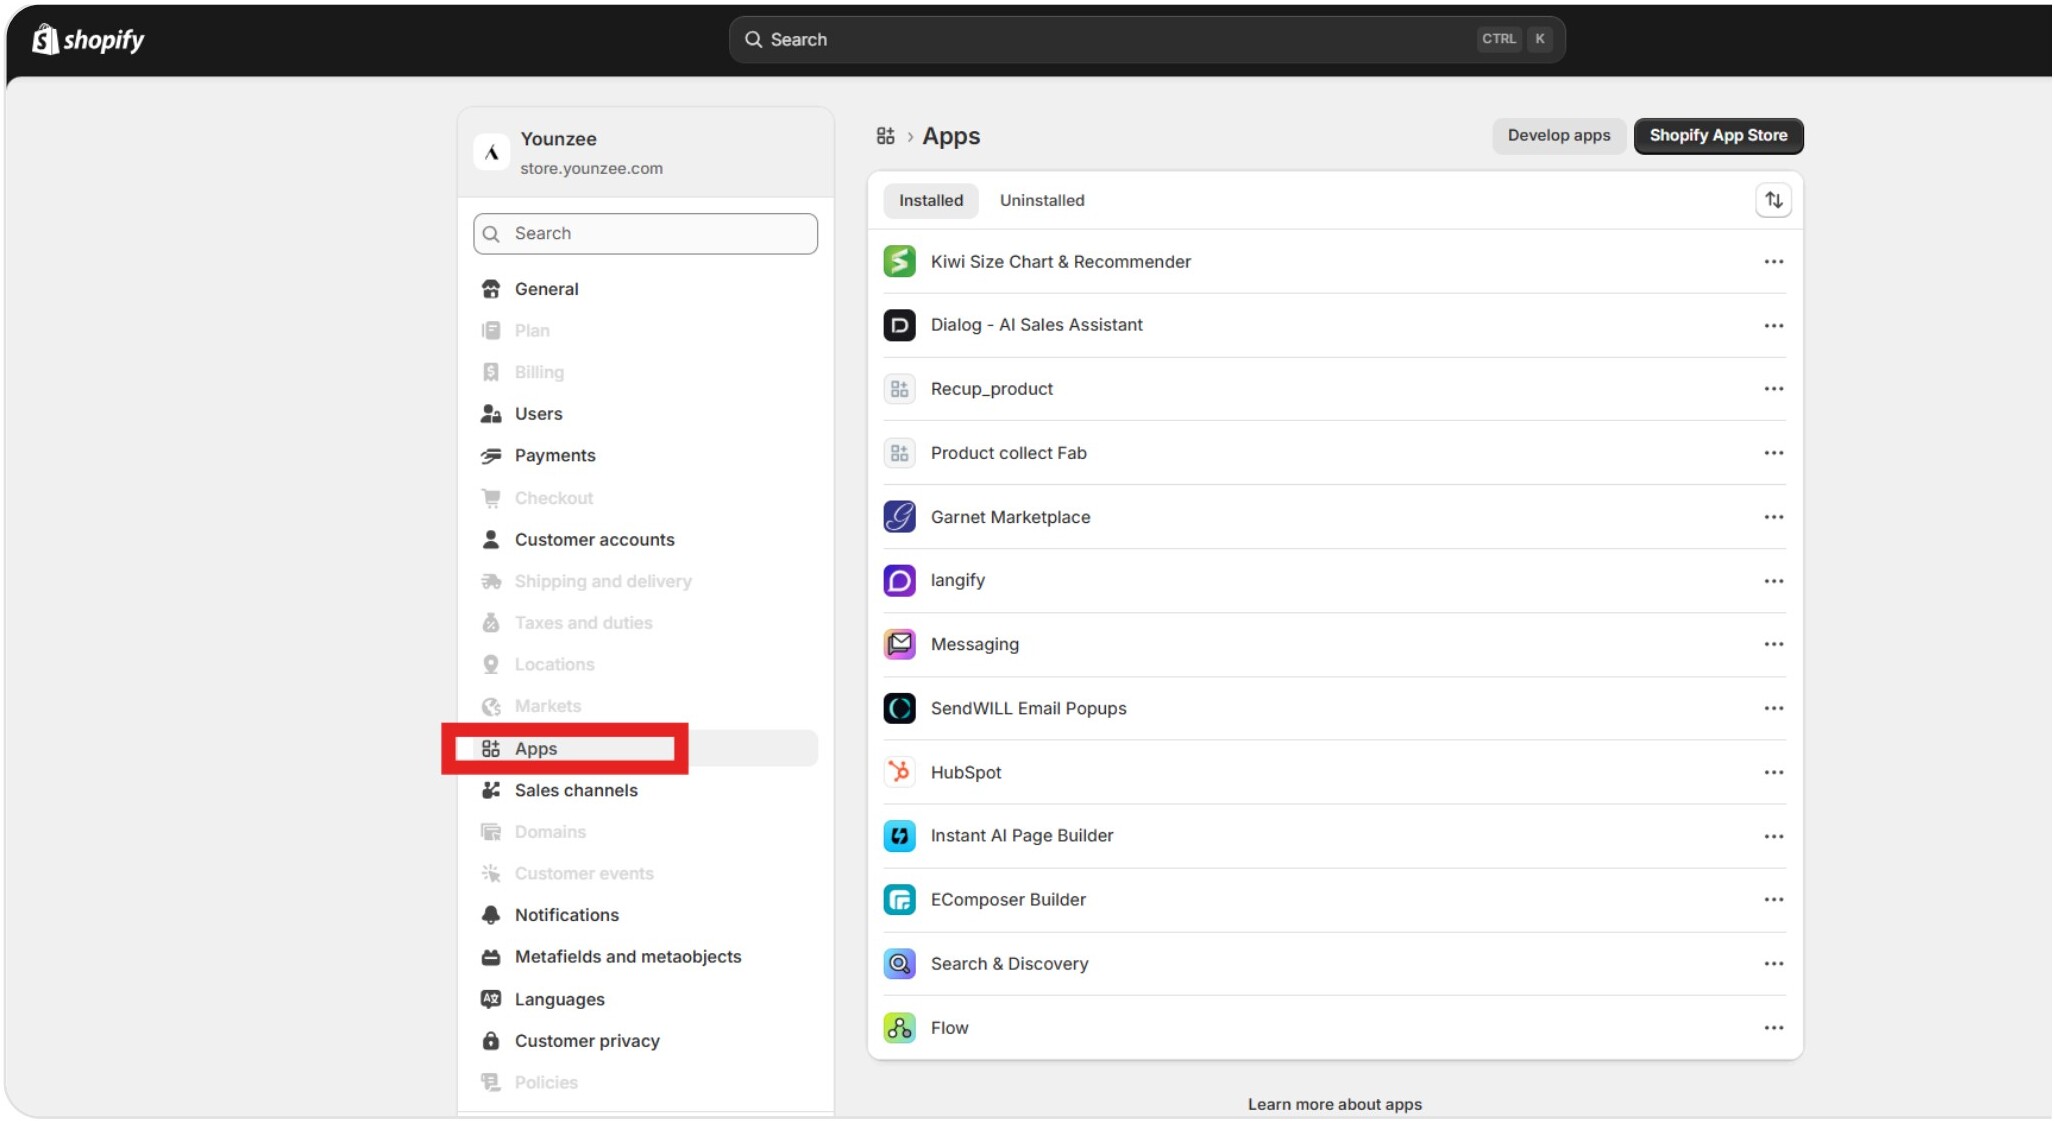Click the Garnet Marketplace app icon
Screen dimensions: 2054x1121
point(899,517)
